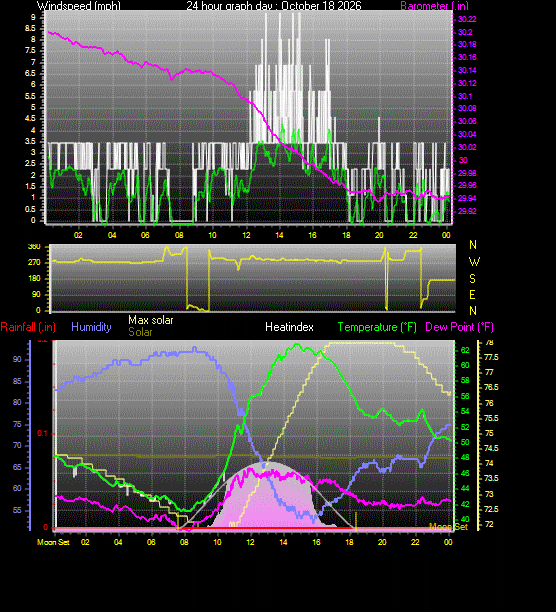Select the '29.94' barometer axis value

tap(467, 199)
